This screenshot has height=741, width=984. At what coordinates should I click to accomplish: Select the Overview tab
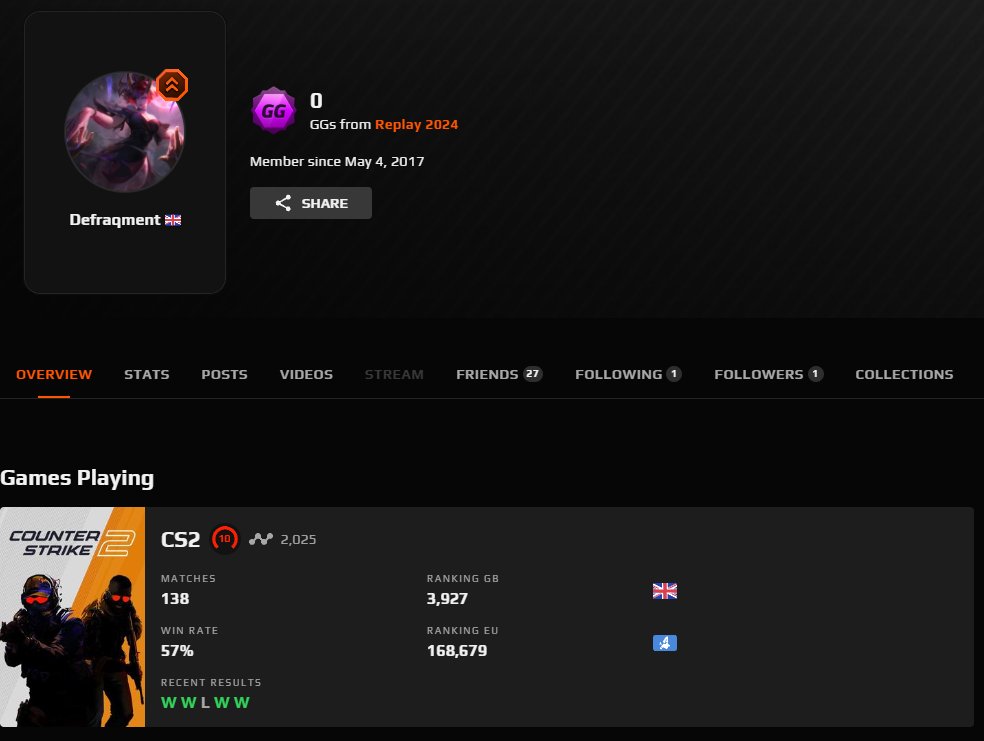pyautogui.click(x=54, y=375)
